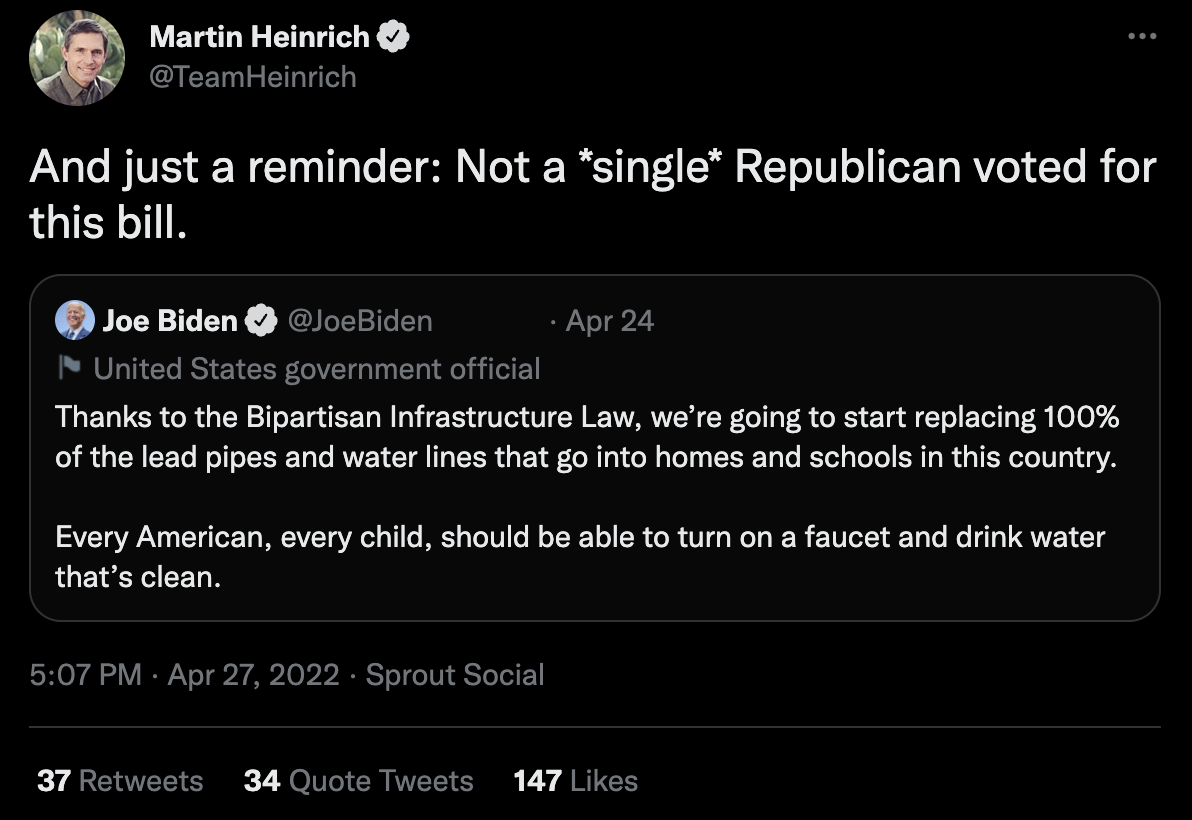The image size is (1192, 820).
Task: Click Joe Biden's small avatar
Action: (x=75, y=321)
